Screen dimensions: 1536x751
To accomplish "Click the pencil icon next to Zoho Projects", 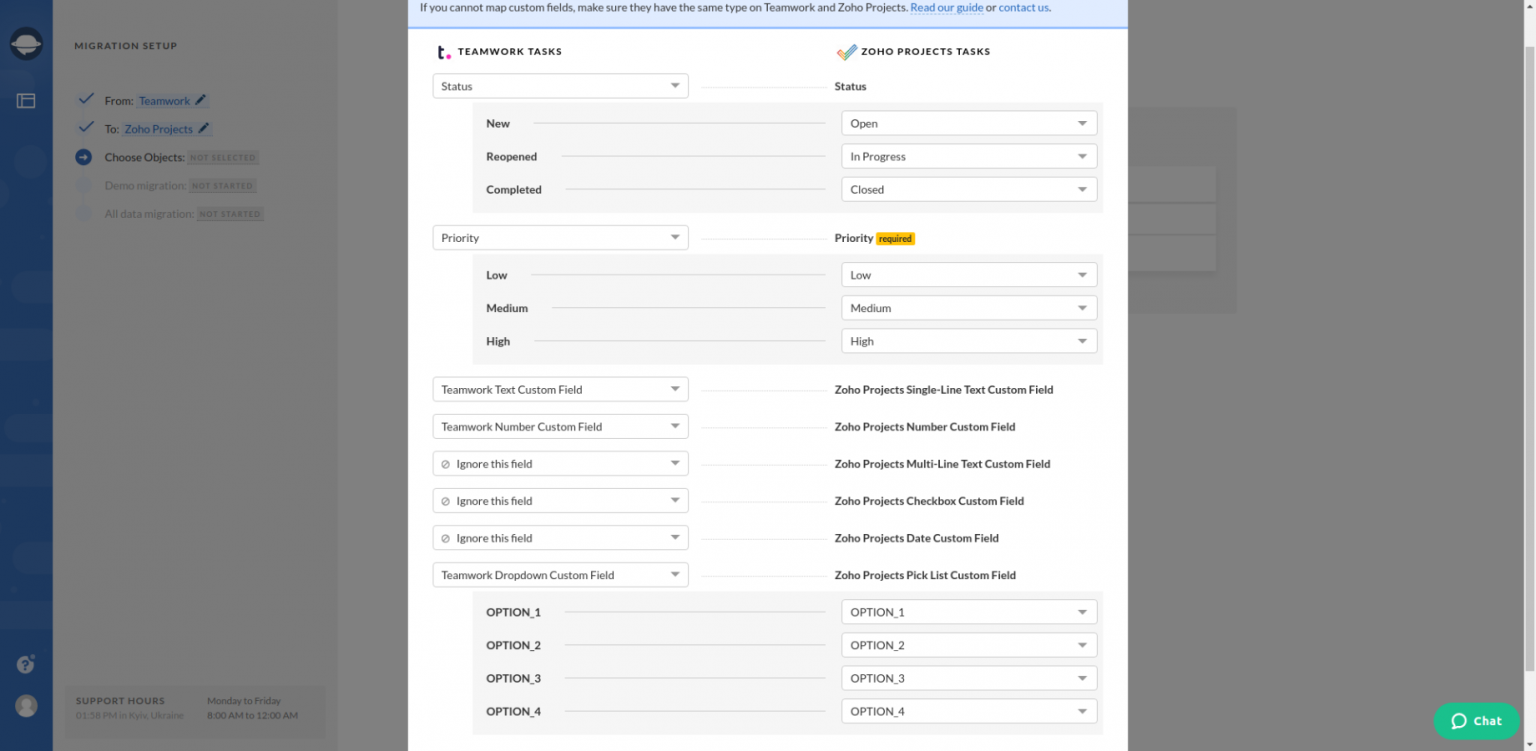I will (x=204, y=128).
